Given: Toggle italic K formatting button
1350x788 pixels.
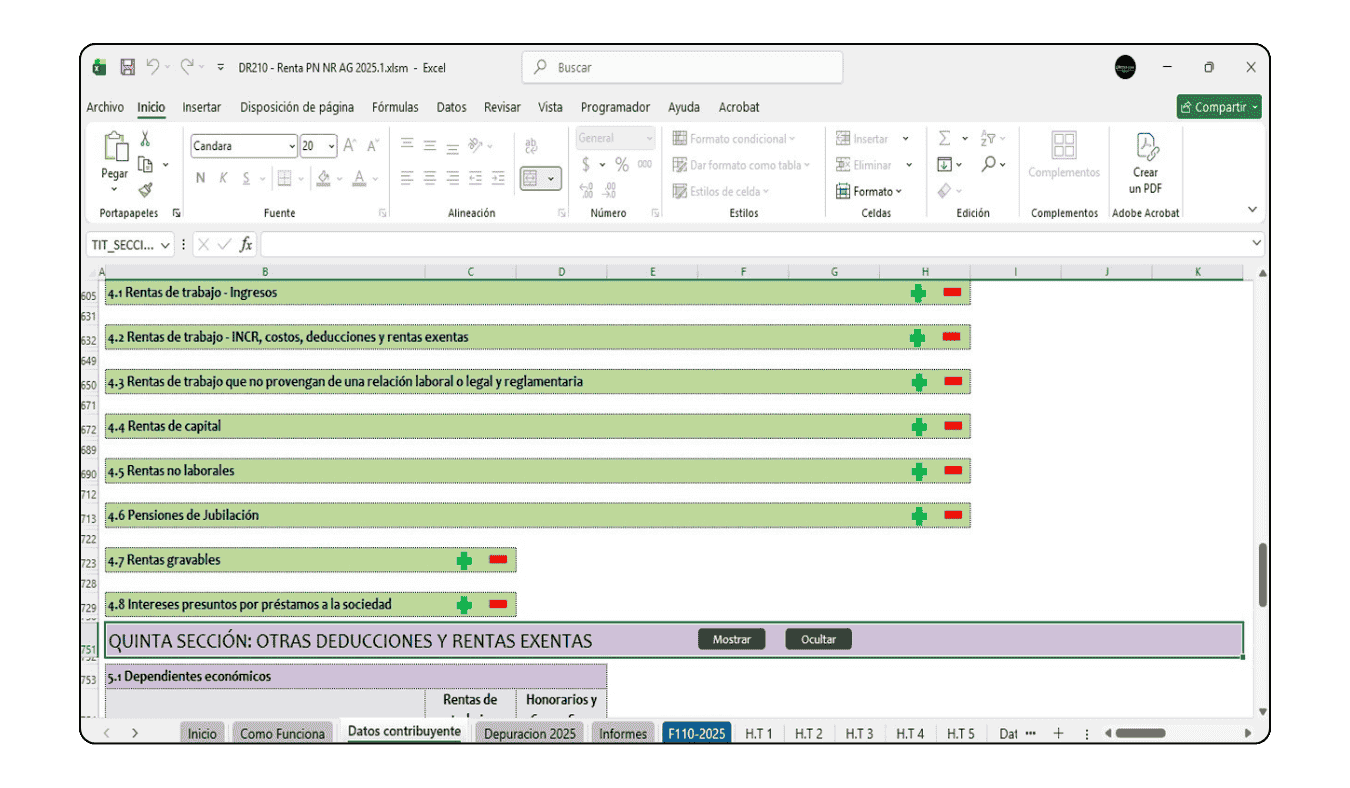Looking at the screenshot, I should (x=223, y=178).
